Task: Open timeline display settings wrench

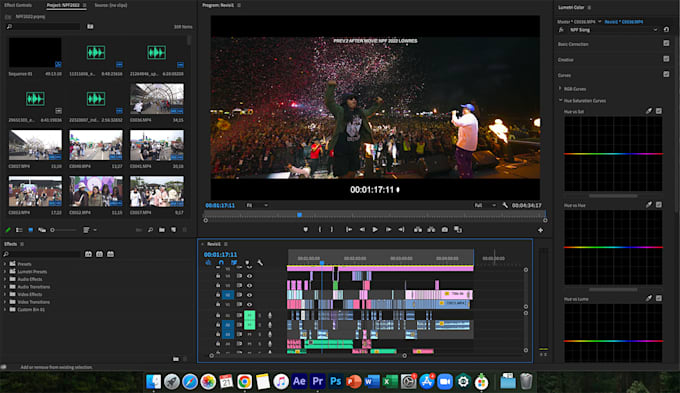Action: tap(260, 263)
